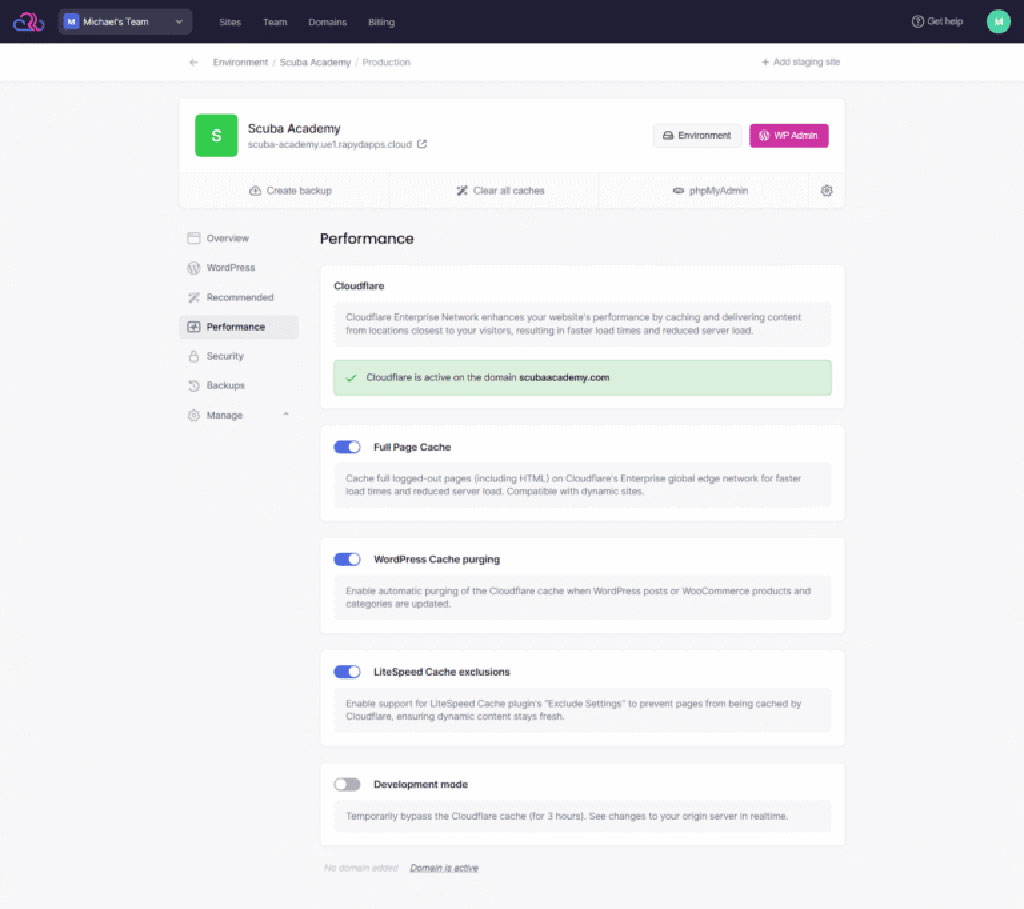Turn off WordPress Cache purging
1024x909 pixels.
pyautogui.click(x=346, y=559)
